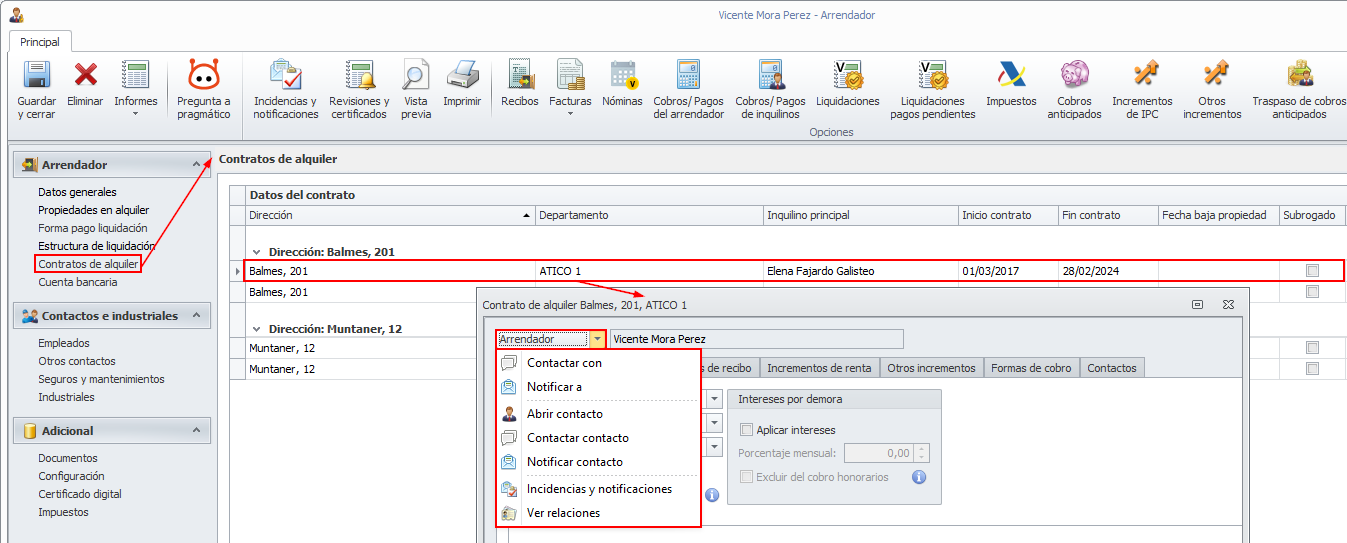Click the Porcentaje mensual stepper arrows
The height and width of the screenshot is (543, 1347).
922,453
